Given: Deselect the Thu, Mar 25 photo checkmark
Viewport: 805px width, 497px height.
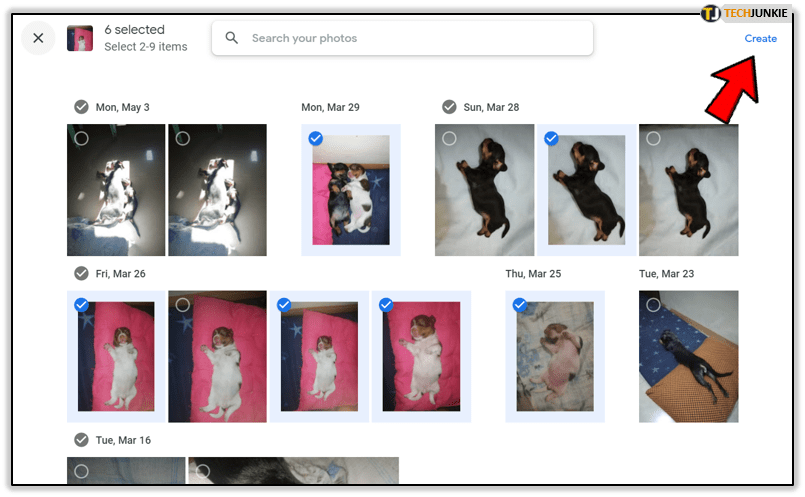Looking at the screenshot, I should (520, 305).
